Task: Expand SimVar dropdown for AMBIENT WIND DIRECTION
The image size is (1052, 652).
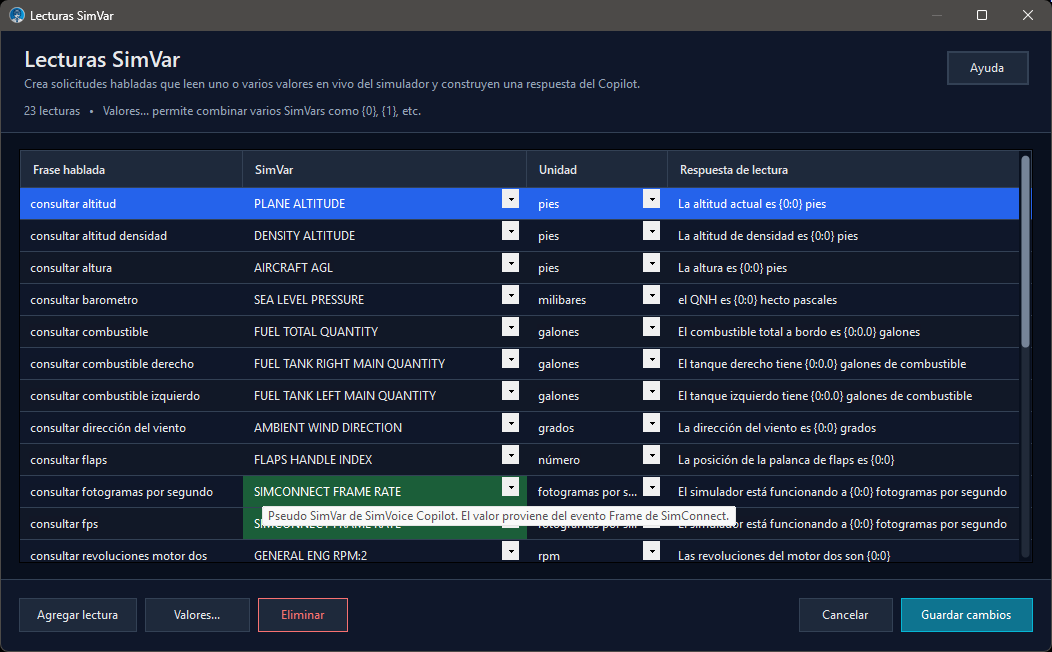Action: pyautogui.click(x=511, y=423)
